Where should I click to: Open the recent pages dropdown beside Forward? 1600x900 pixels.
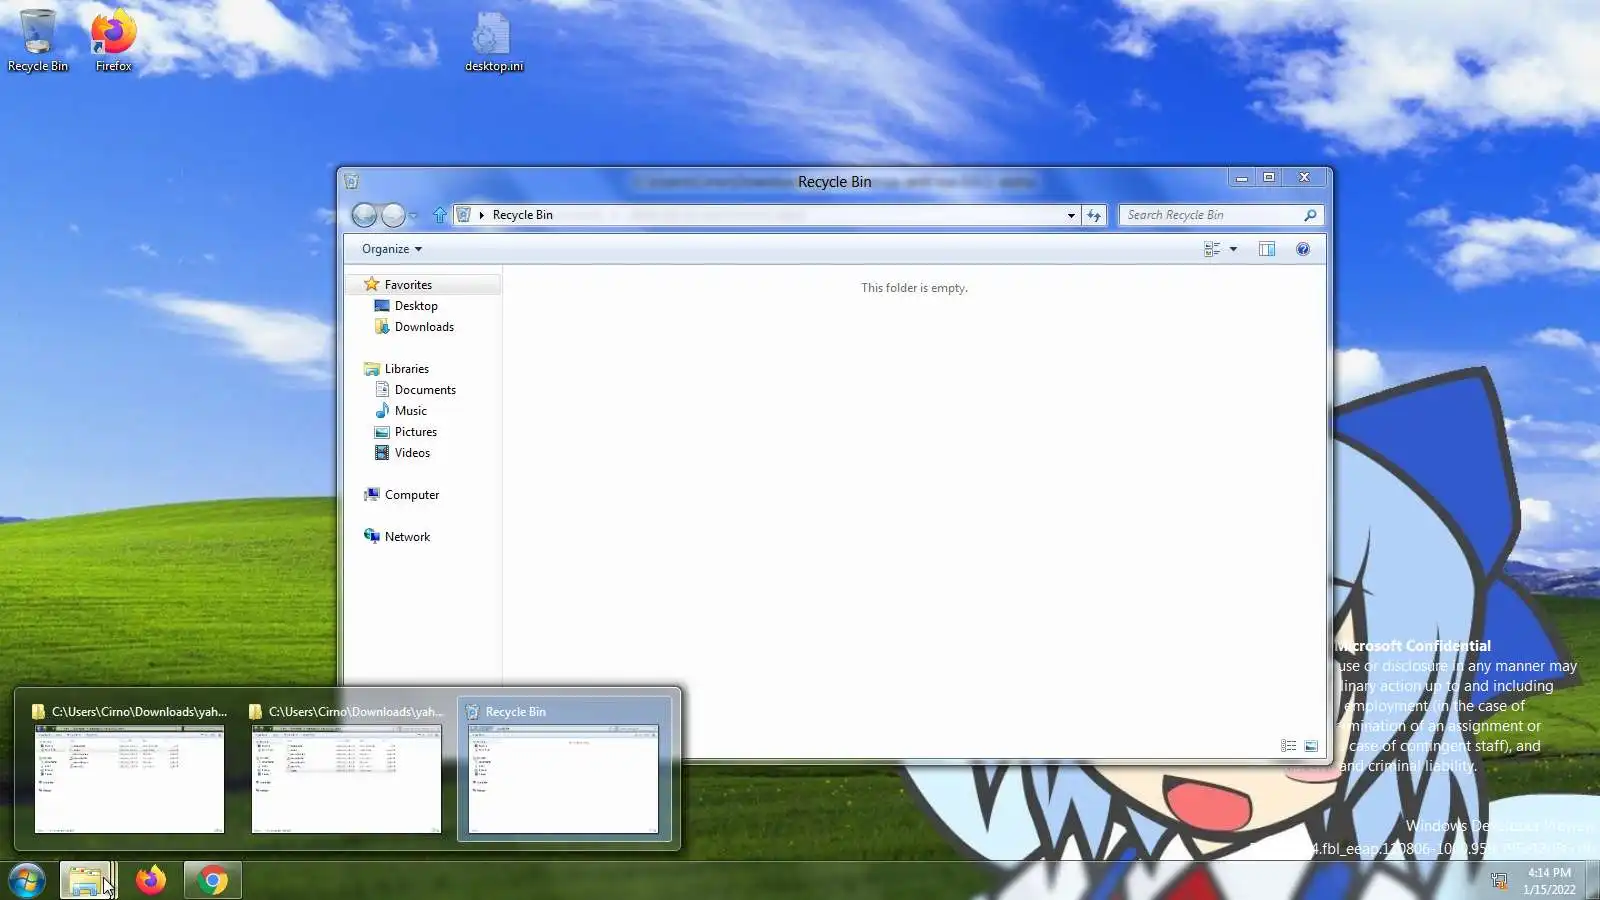pos(413,216)
